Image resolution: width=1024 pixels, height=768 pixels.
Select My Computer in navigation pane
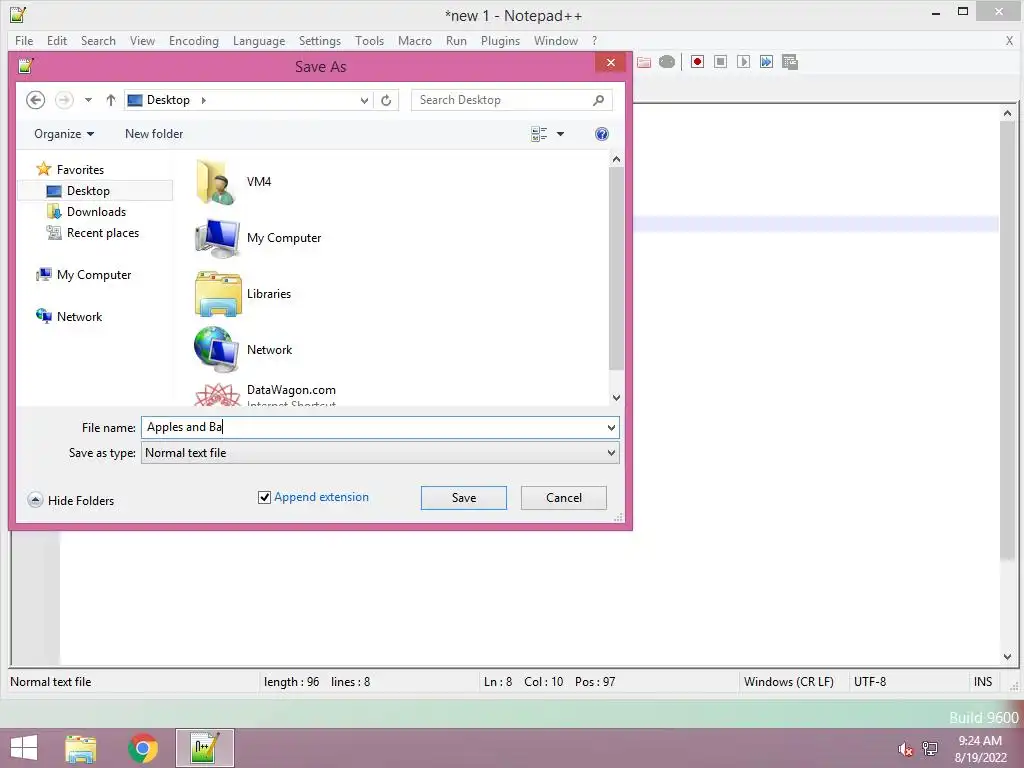(x=84, y=275)
